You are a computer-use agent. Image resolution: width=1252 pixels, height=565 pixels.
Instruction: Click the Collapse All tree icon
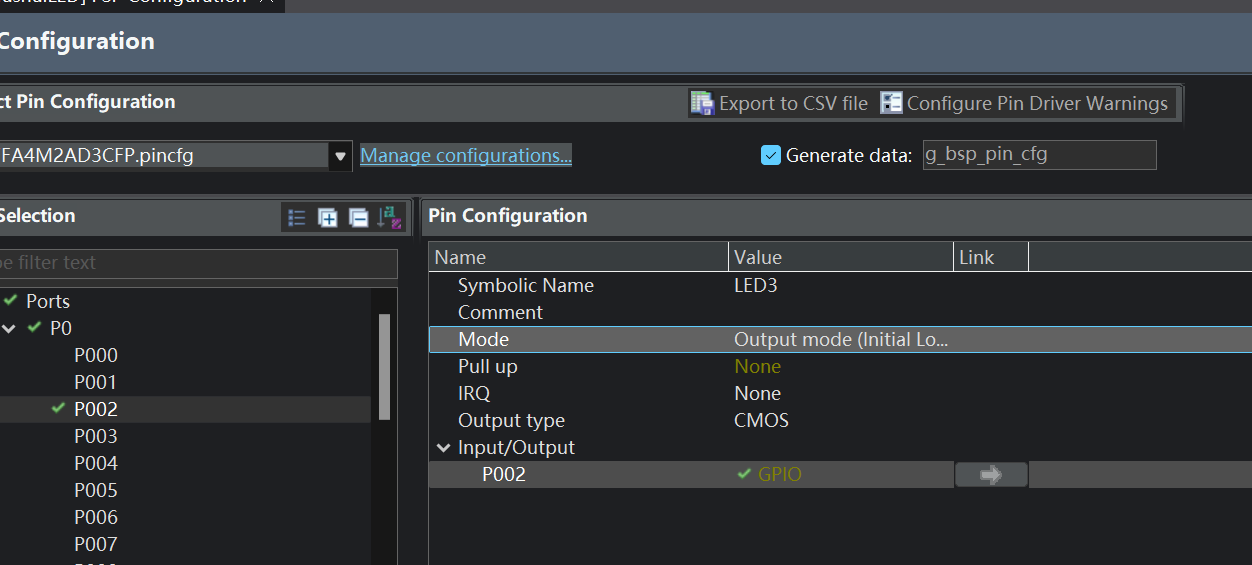(x=358, y=217)
